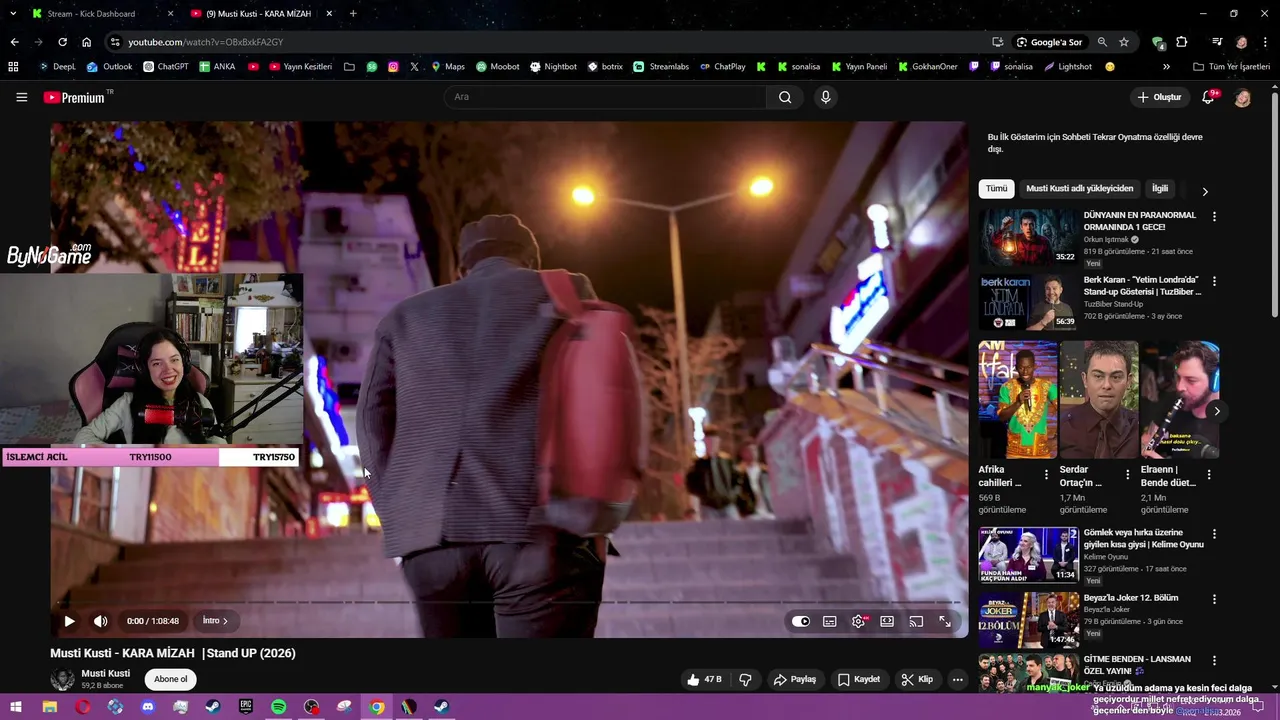Click the Google'a Sor button
The height and width of the screenshot is (720, 1280).
pyautogui.click(x=1049, y=42)
